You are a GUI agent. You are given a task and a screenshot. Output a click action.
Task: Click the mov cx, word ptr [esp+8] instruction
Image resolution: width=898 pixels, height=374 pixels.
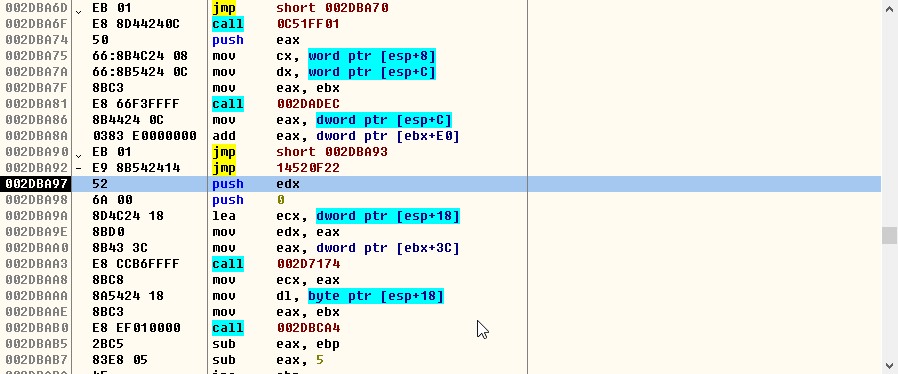tap(324, 56)
